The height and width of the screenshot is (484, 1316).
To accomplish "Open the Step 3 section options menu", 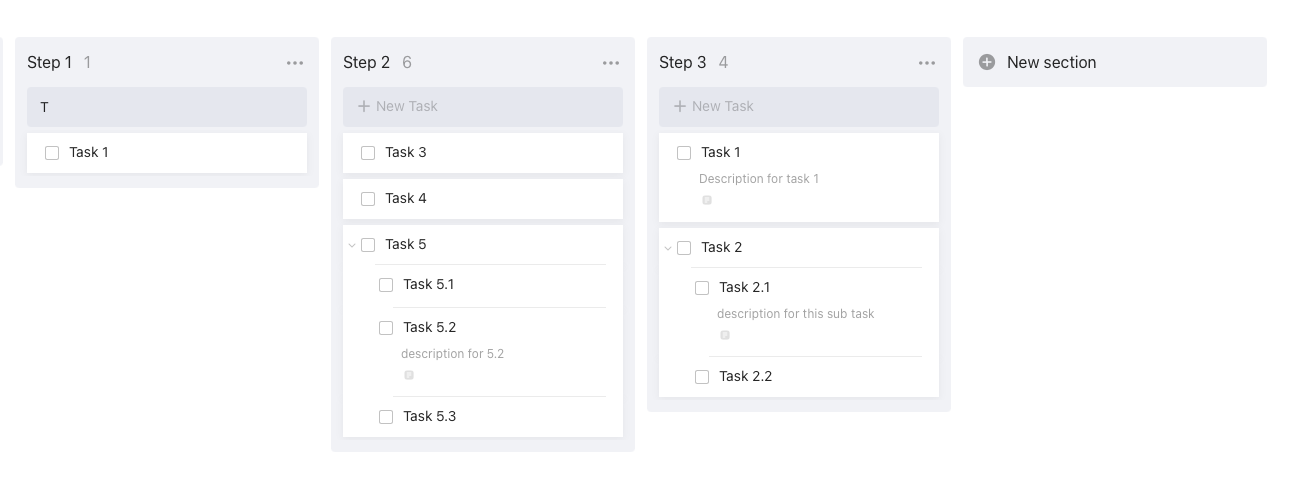I will (x=927, y=62).
